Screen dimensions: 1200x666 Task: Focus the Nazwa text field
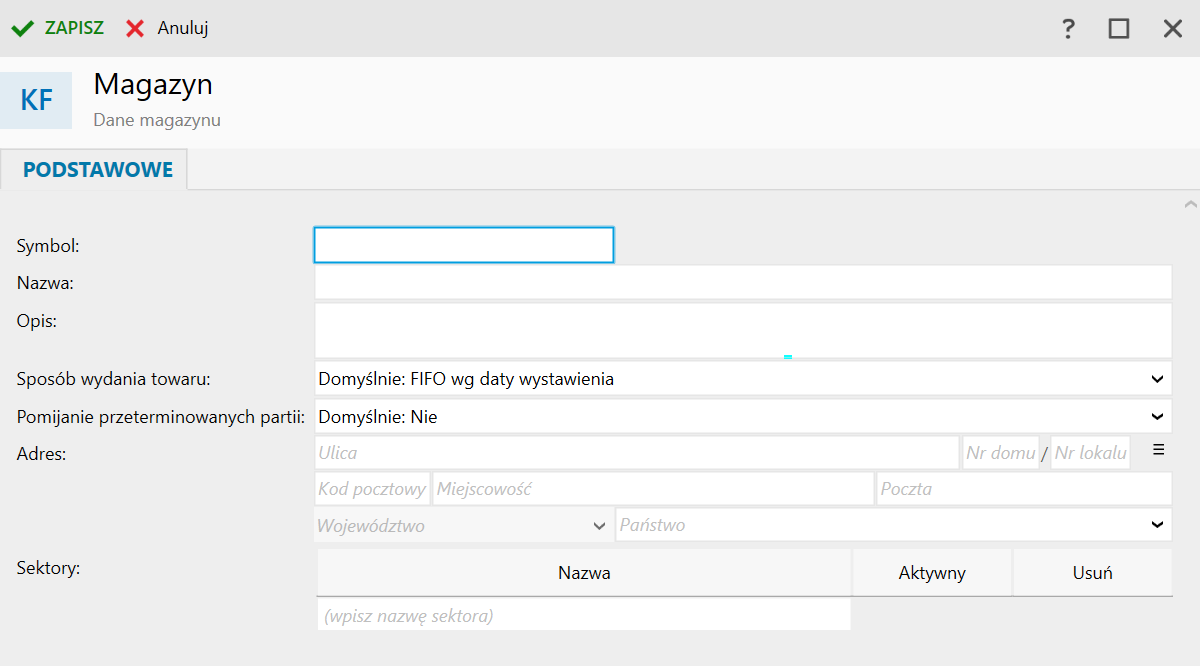[742, 283]
